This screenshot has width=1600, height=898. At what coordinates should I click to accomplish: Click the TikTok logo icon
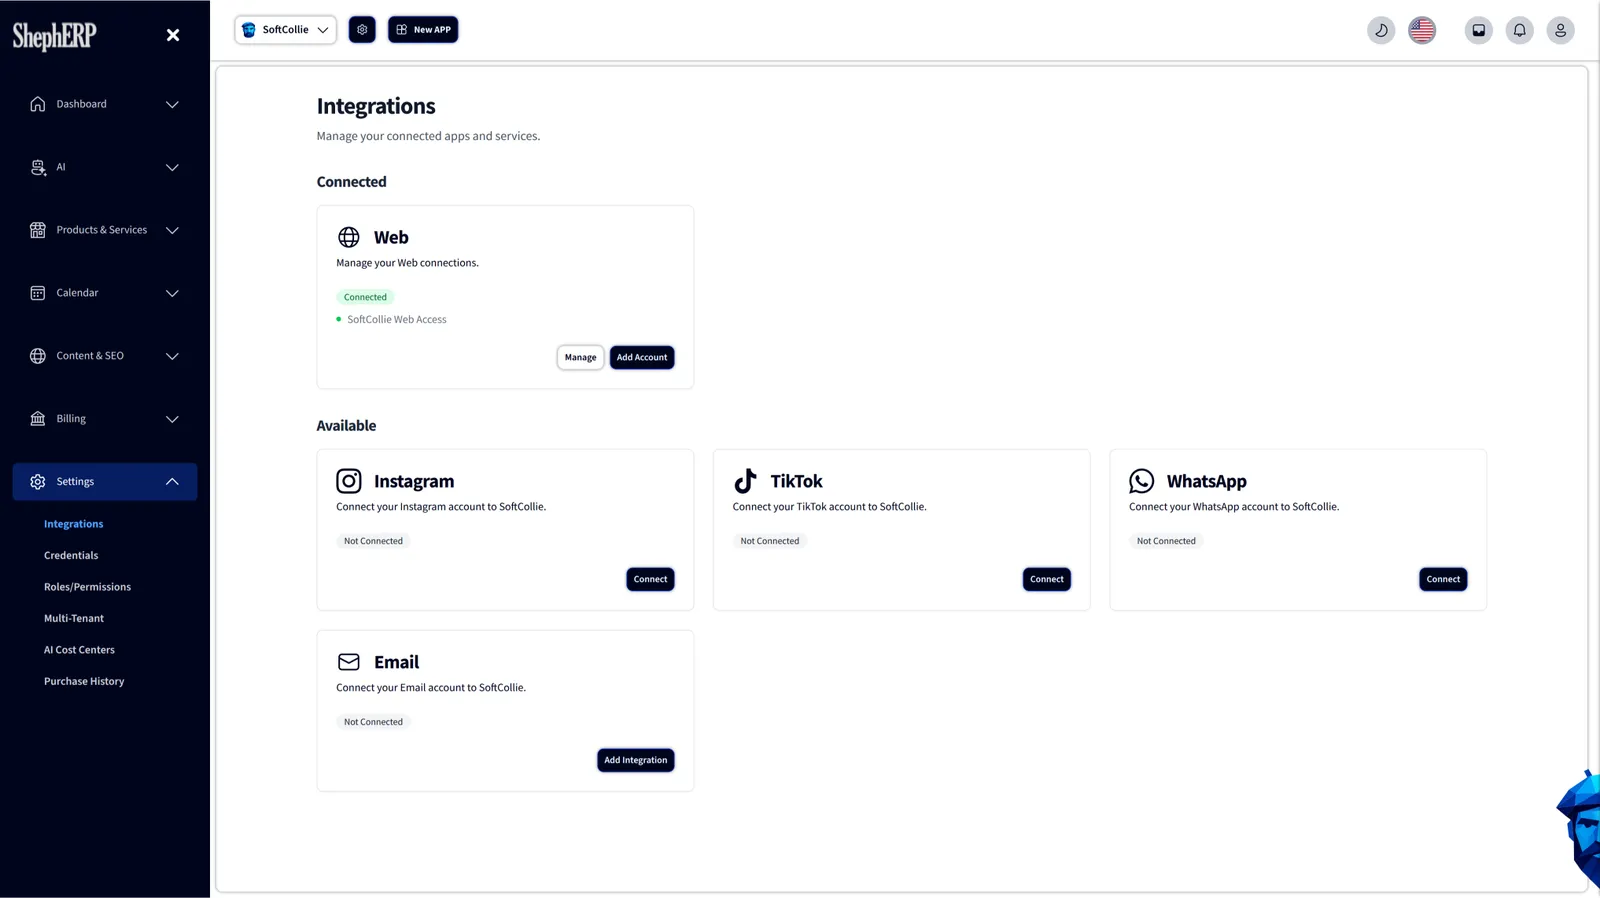coord(745,481)
